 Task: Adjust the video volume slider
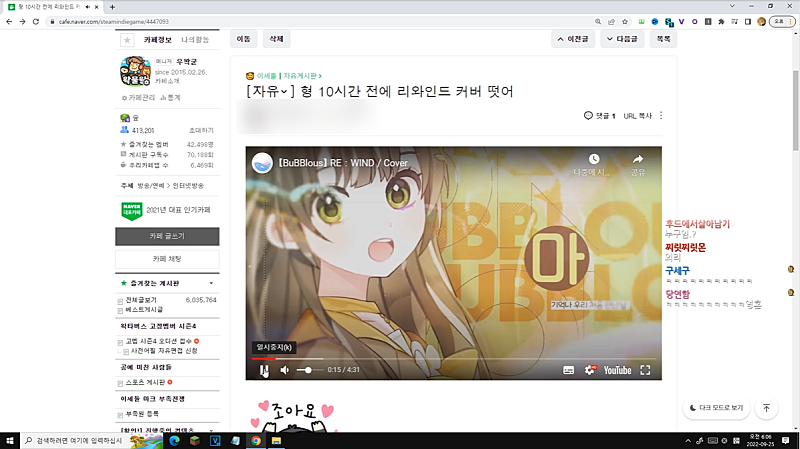[308, 370]
